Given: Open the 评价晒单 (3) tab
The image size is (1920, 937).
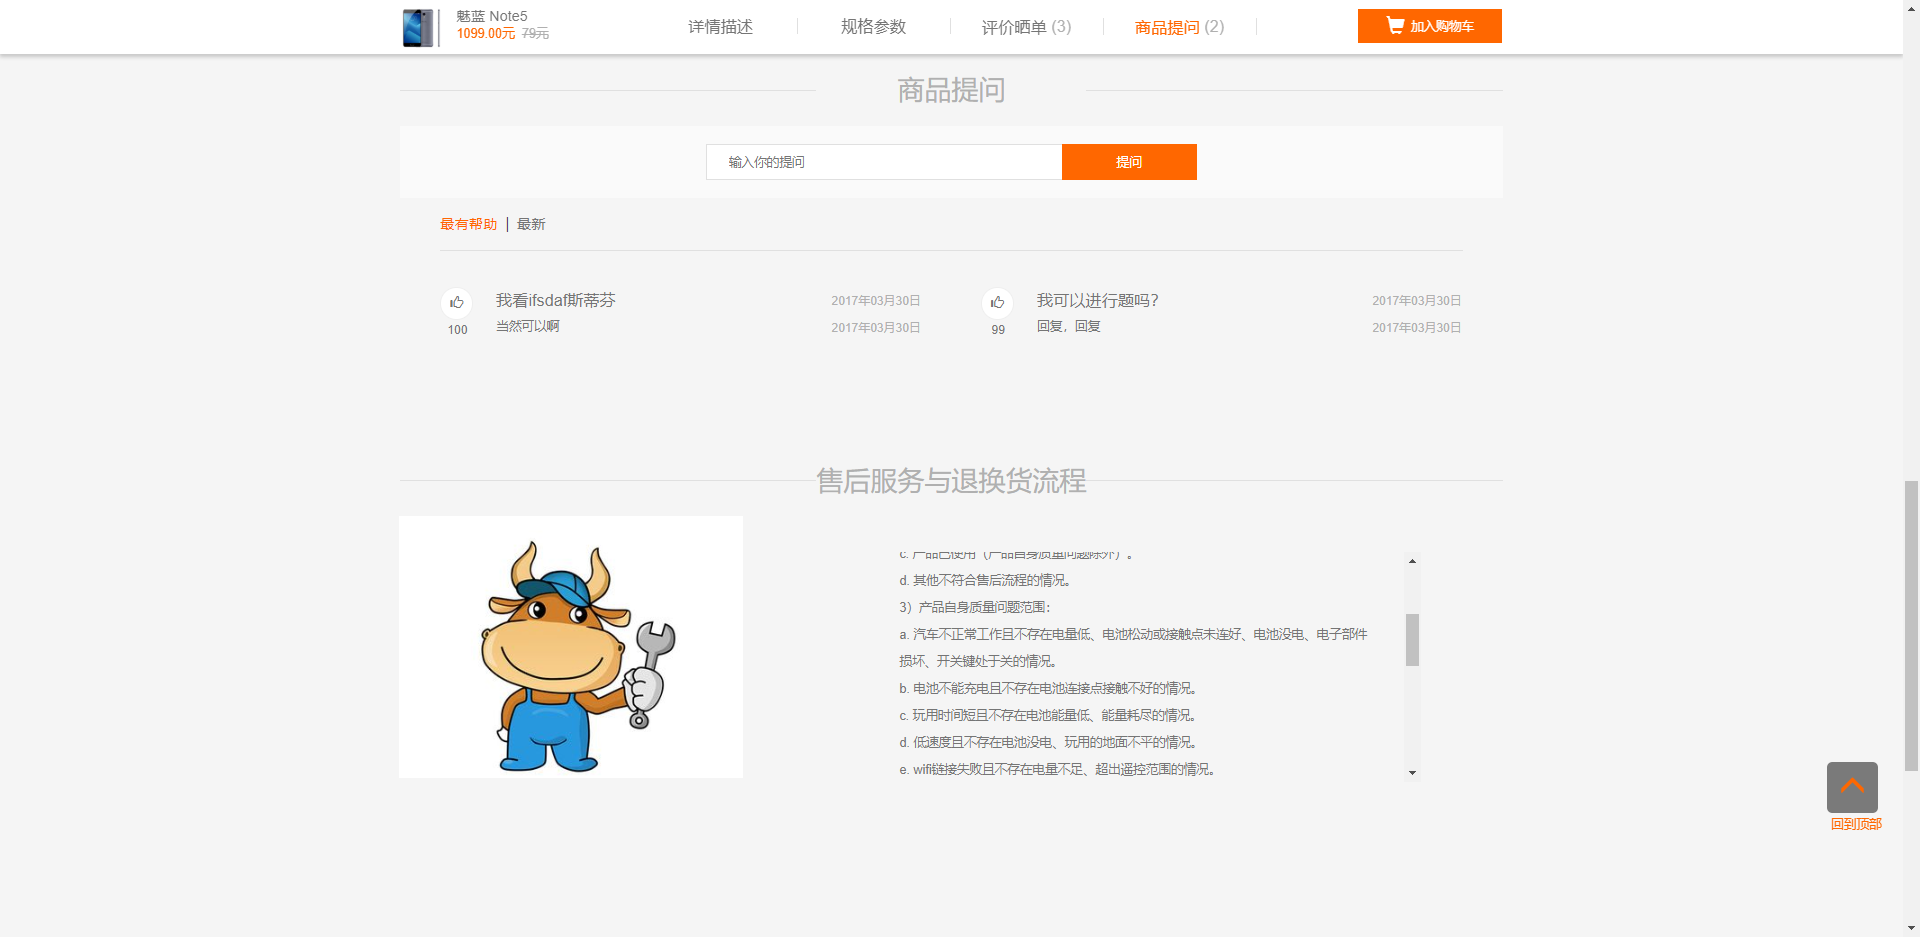Looking at the screenshot, I should [1026, 27].
